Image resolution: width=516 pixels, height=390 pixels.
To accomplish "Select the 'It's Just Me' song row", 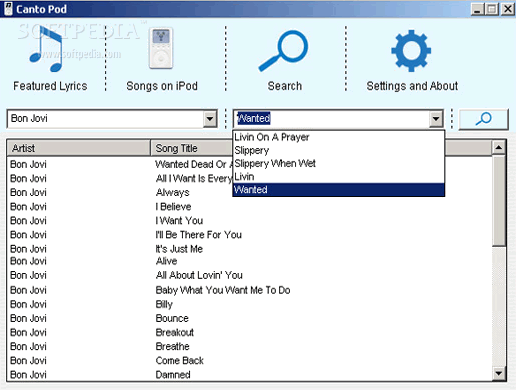I will click(249, 249).
